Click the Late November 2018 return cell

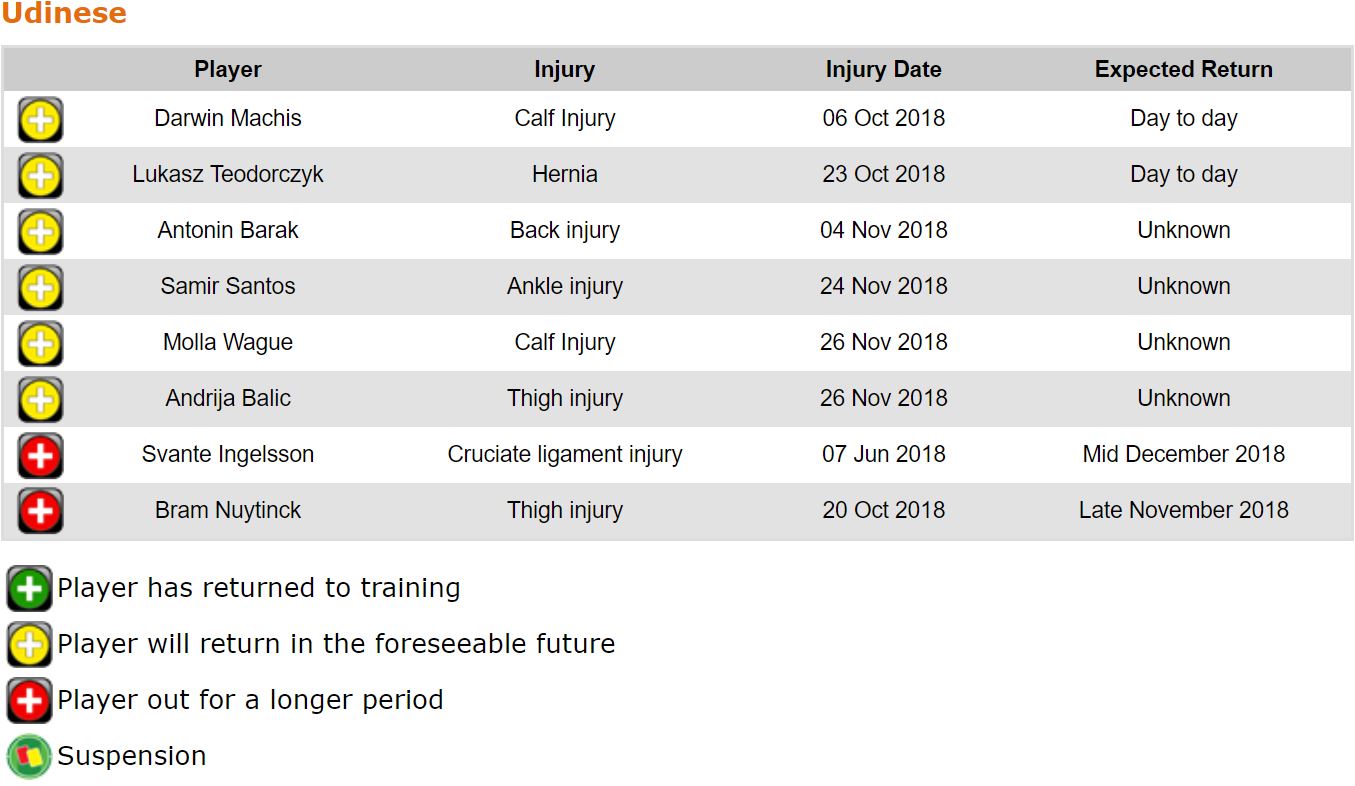[1183, 510]
